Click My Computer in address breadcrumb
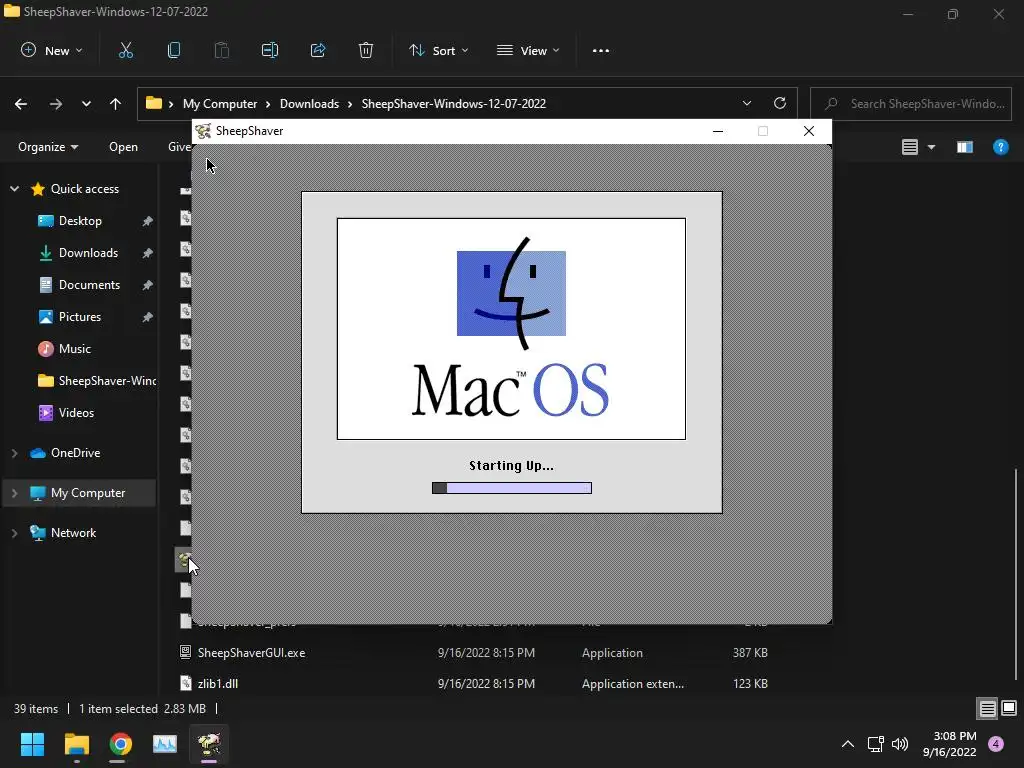Viewport: 1024px width, 768px height. 219,104
